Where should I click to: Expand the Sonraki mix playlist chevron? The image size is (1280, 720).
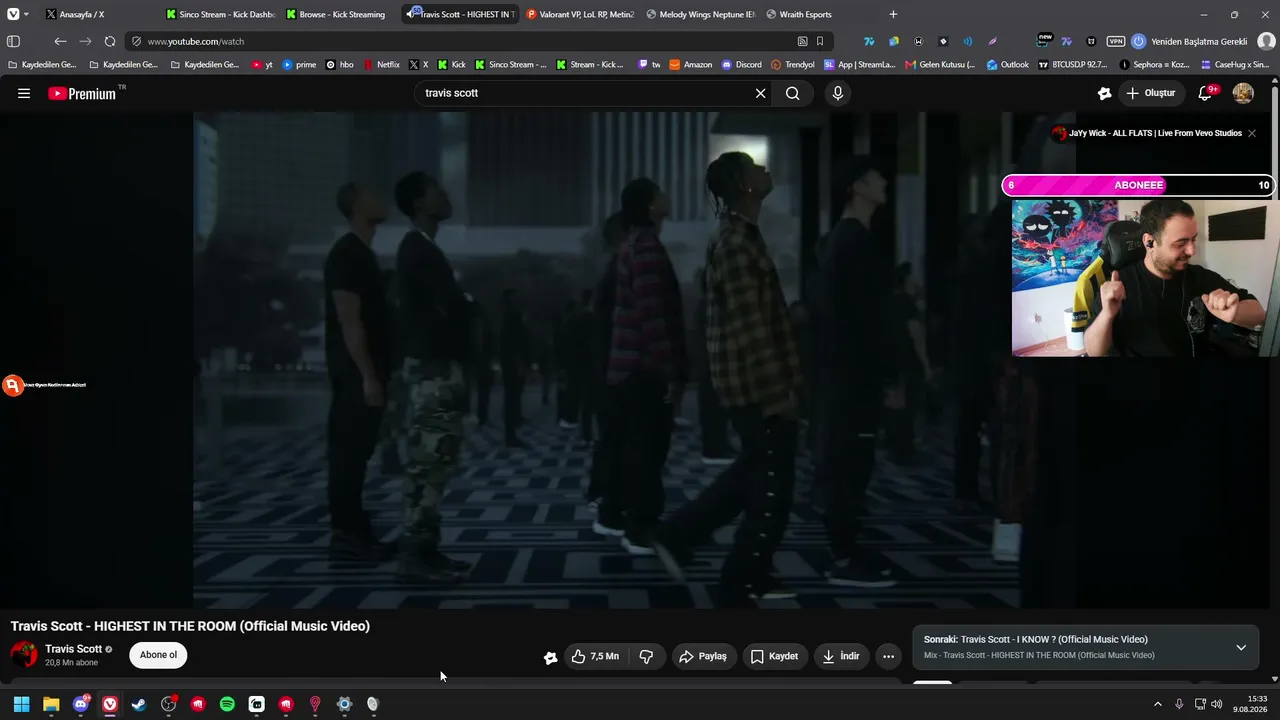(1241, 647)
